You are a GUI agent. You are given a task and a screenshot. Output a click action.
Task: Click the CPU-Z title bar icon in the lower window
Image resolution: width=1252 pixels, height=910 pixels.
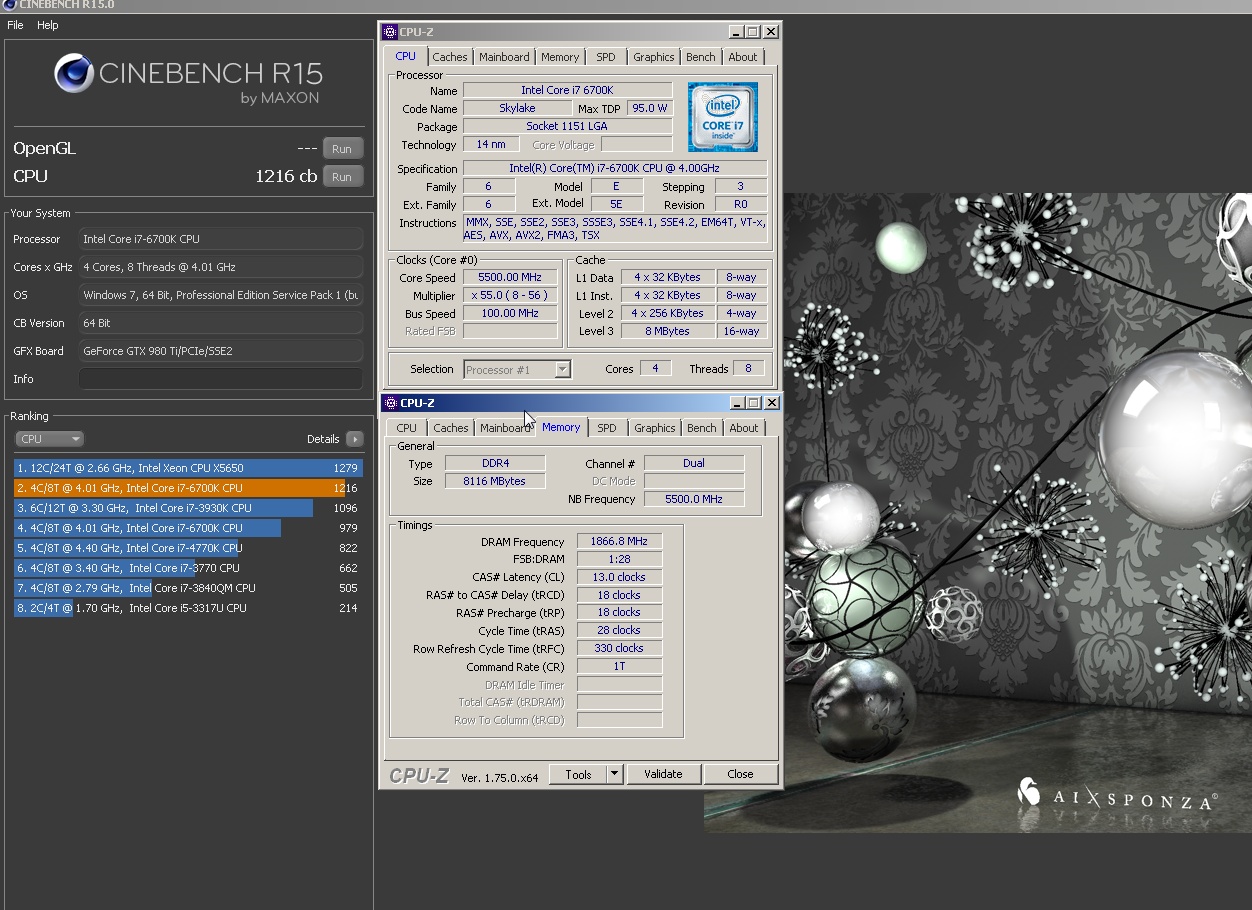(x=390, y=403)
